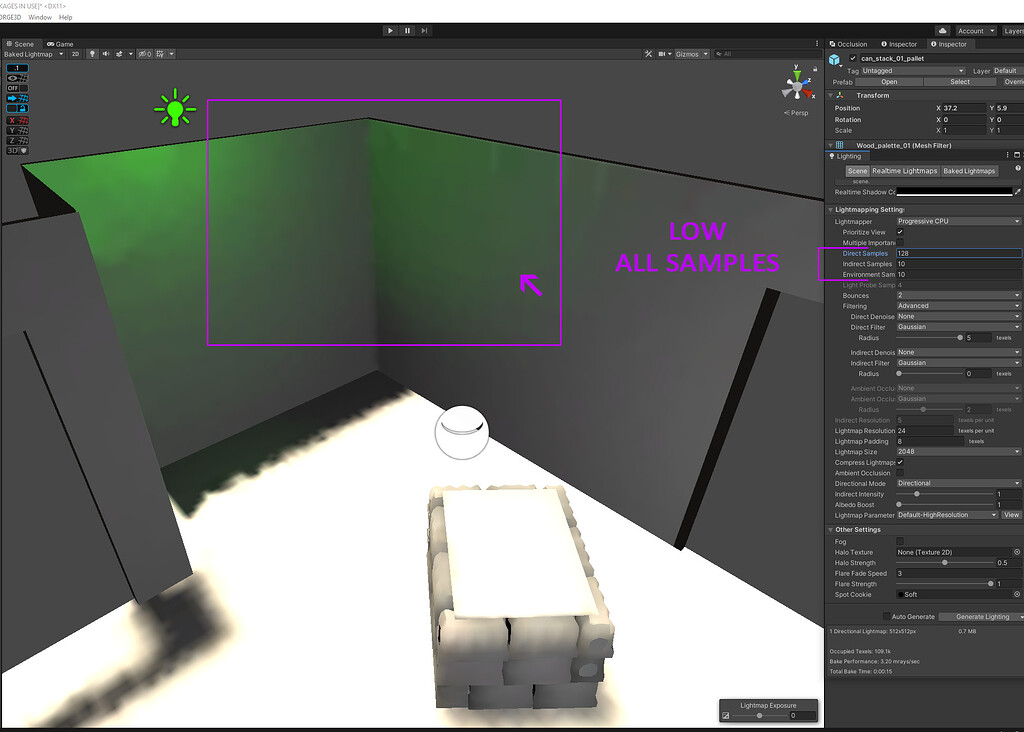Click the lock padlock overlay icon

tap(21, 107)
